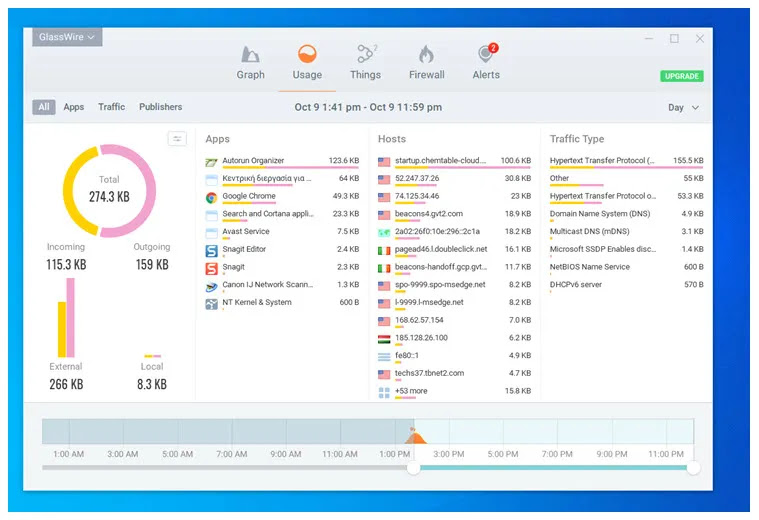Viewport: 759px width, 520px height.
Task: Click the l-9999.l-msedge.net host row
Action: click(455, 304)
